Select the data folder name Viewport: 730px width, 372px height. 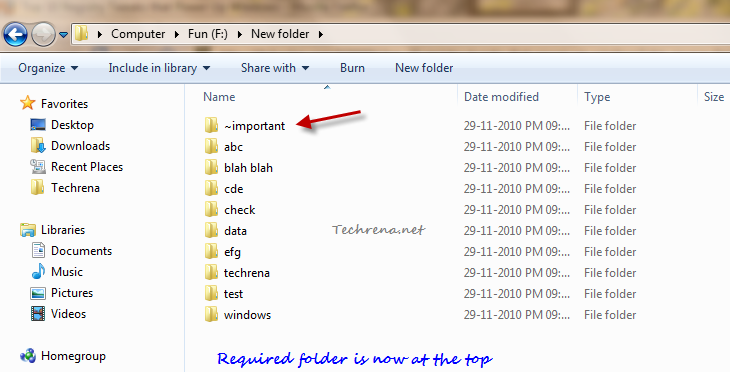[x=235, y=230]
